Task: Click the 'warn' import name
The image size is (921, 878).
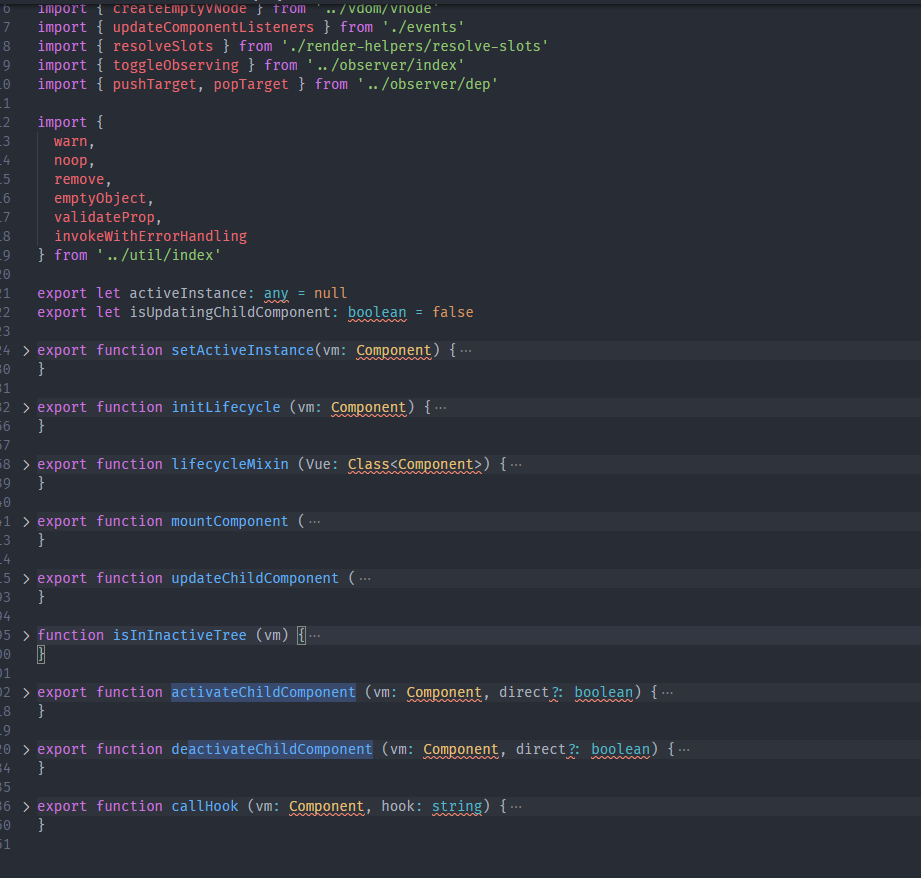Action: [x=70, y=142]
